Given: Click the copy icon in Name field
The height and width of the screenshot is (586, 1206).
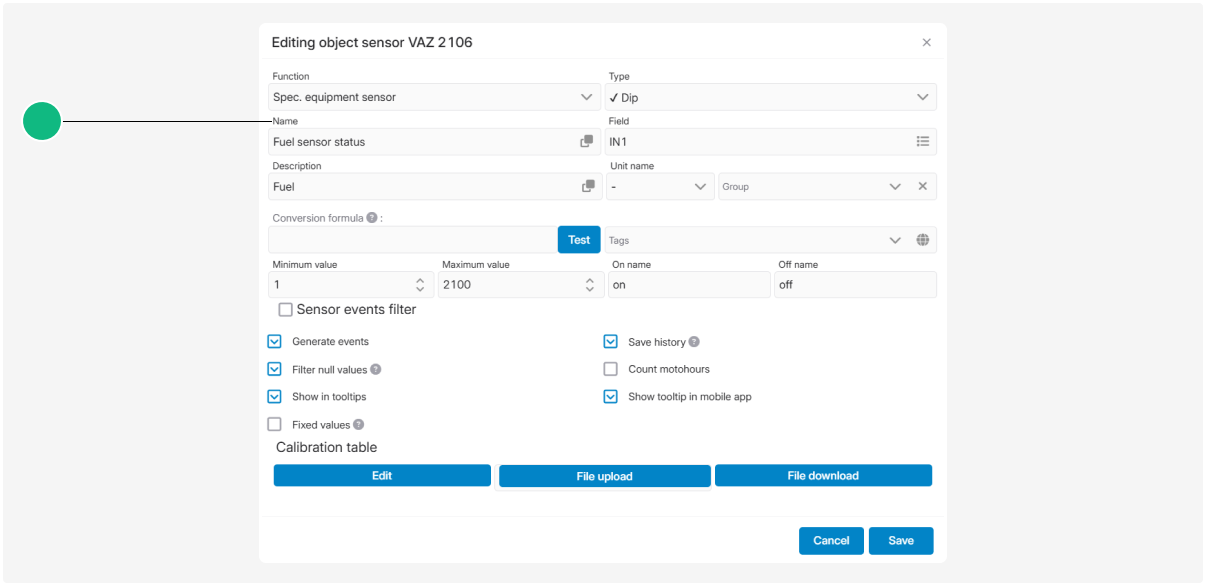Looking at the screenshot, I should click(587, 142).
